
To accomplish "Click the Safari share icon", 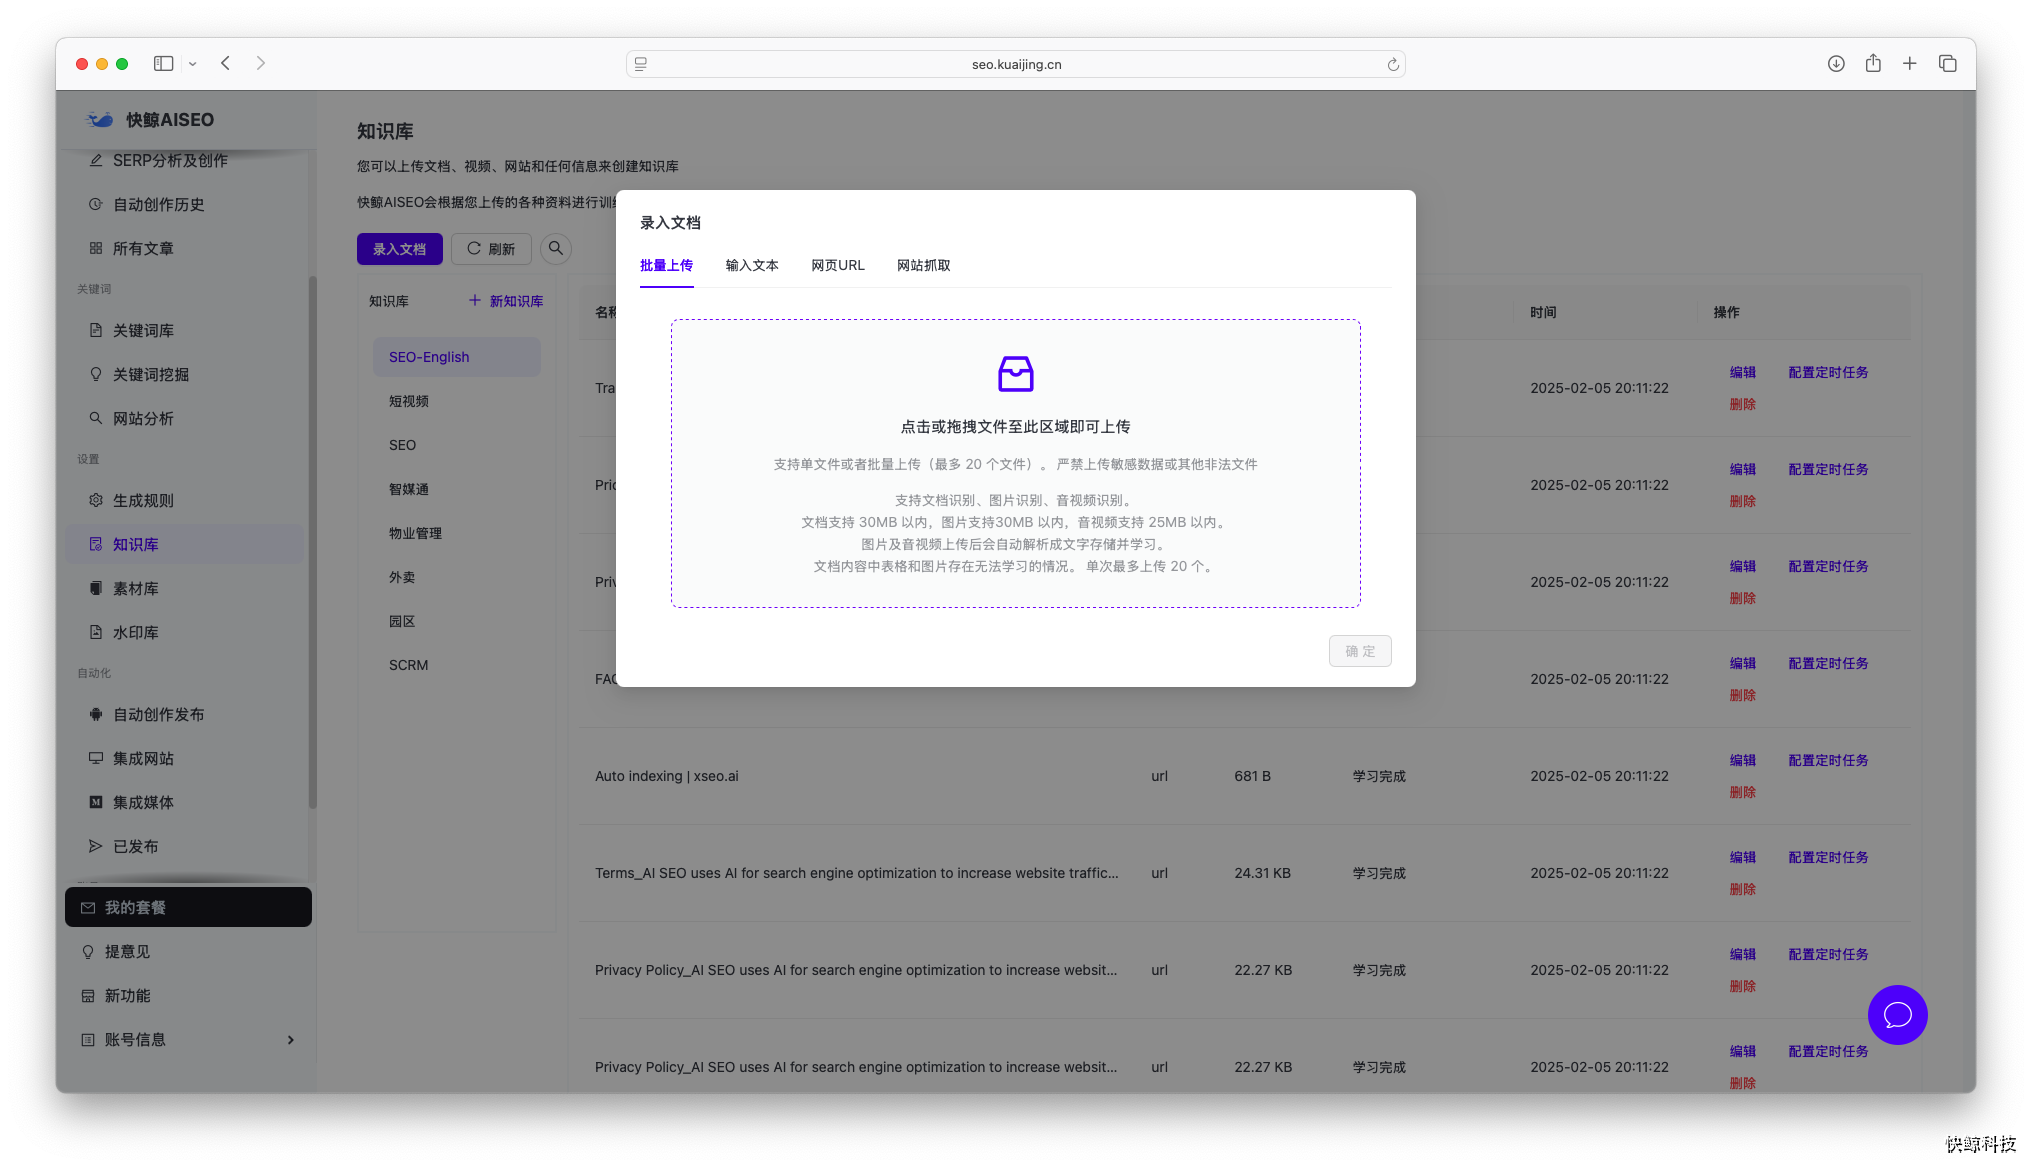I will point(1873,63).
